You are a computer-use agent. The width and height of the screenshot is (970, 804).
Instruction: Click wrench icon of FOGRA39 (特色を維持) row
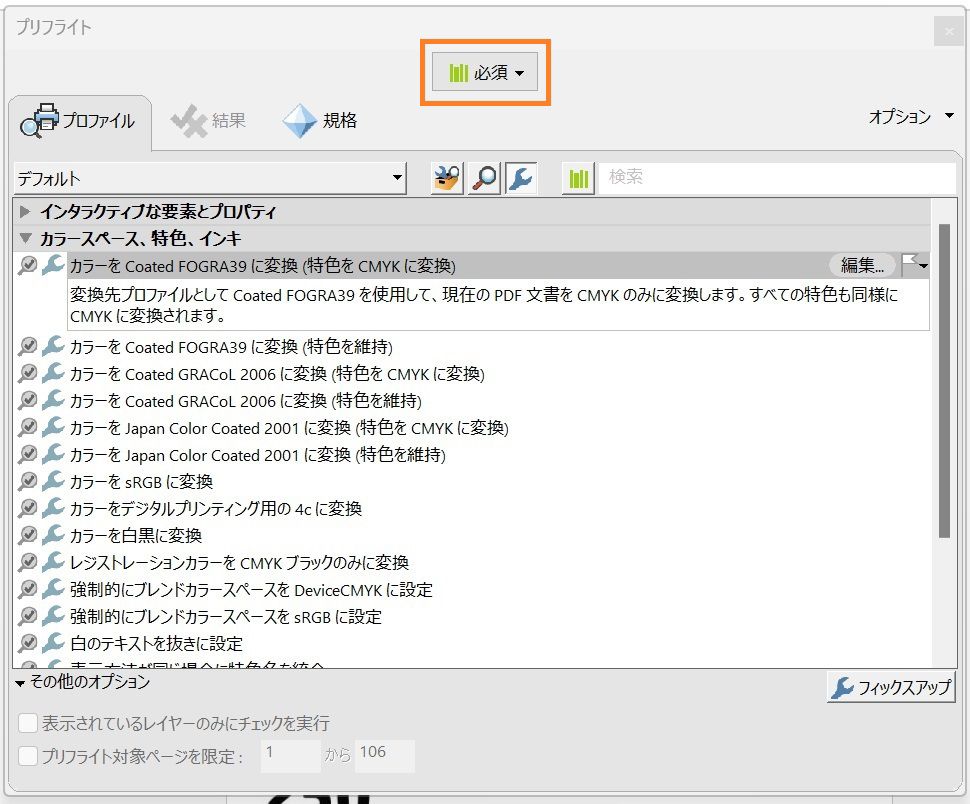[53, 346]
